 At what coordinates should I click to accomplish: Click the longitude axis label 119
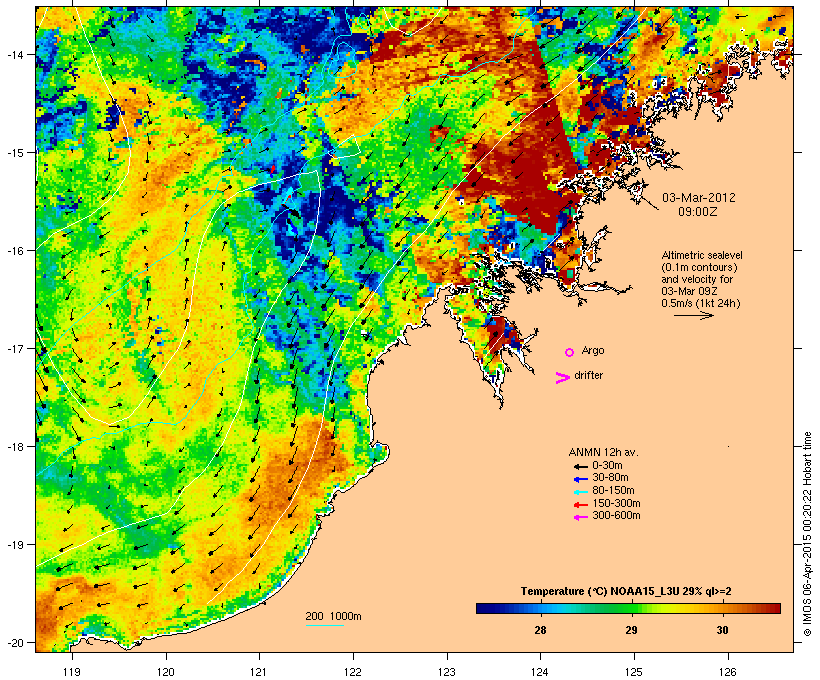(x=72, y=672)
